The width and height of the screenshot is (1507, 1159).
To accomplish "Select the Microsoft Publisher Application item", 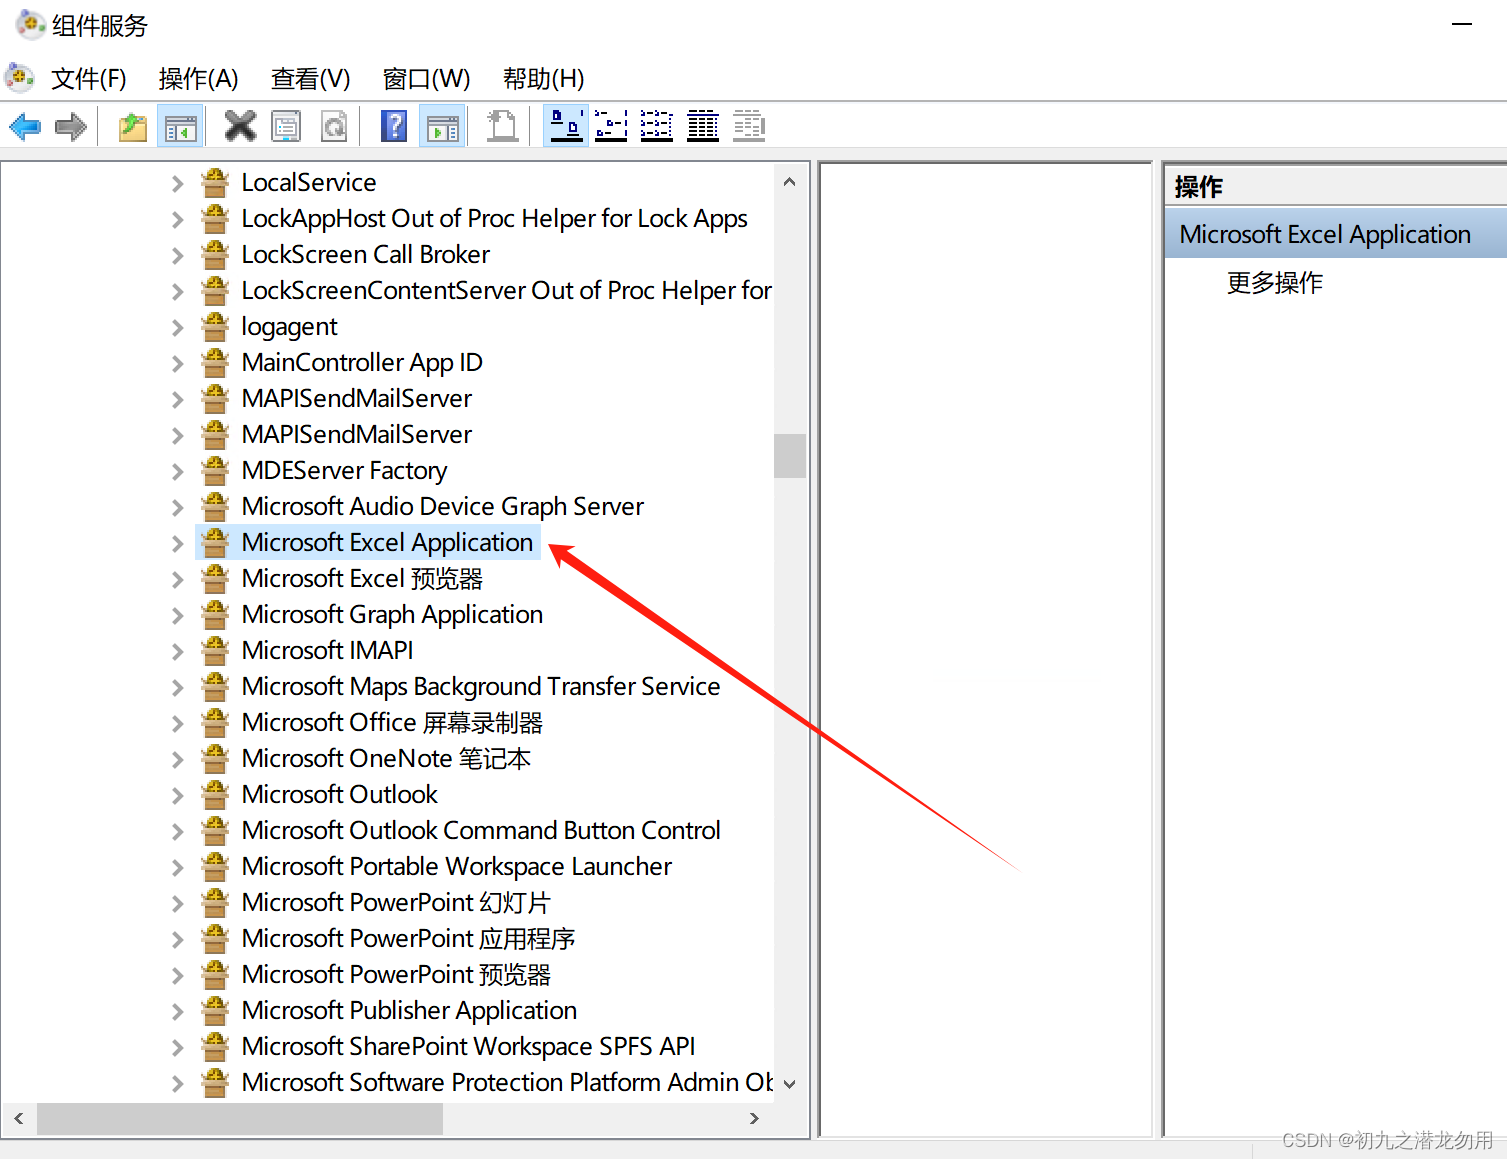I will tap(409, 1011).
